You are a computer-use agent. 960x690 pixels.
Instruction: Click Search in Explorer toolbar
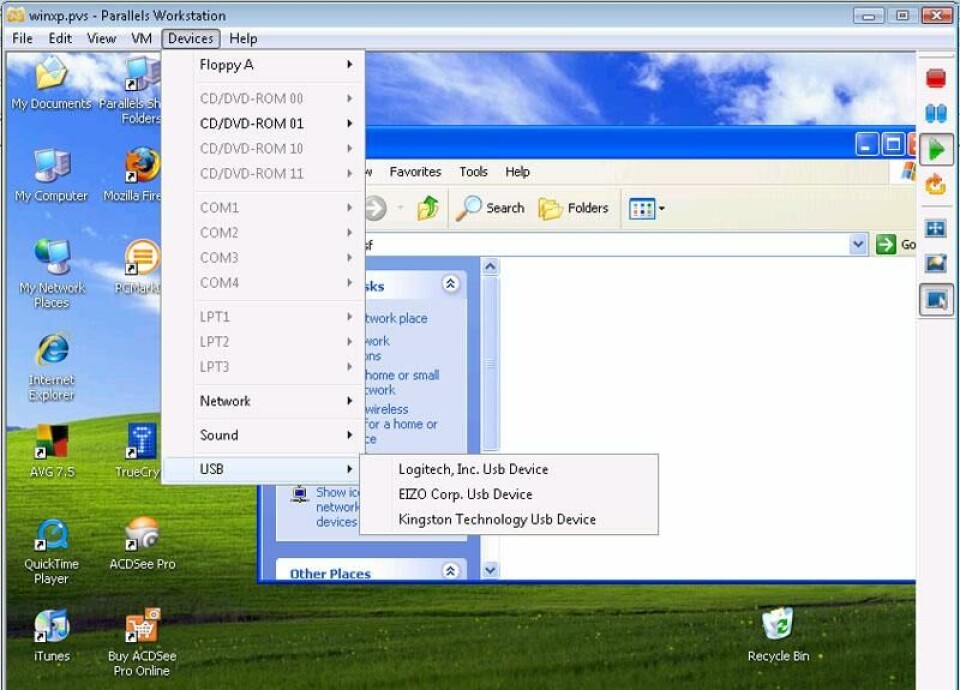(490, 208)
